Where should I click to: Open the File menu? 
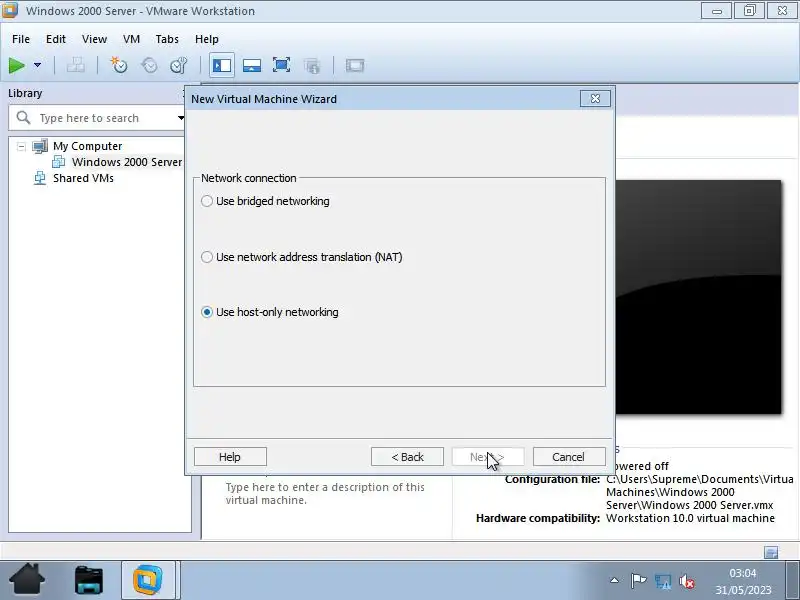(21, 39)
